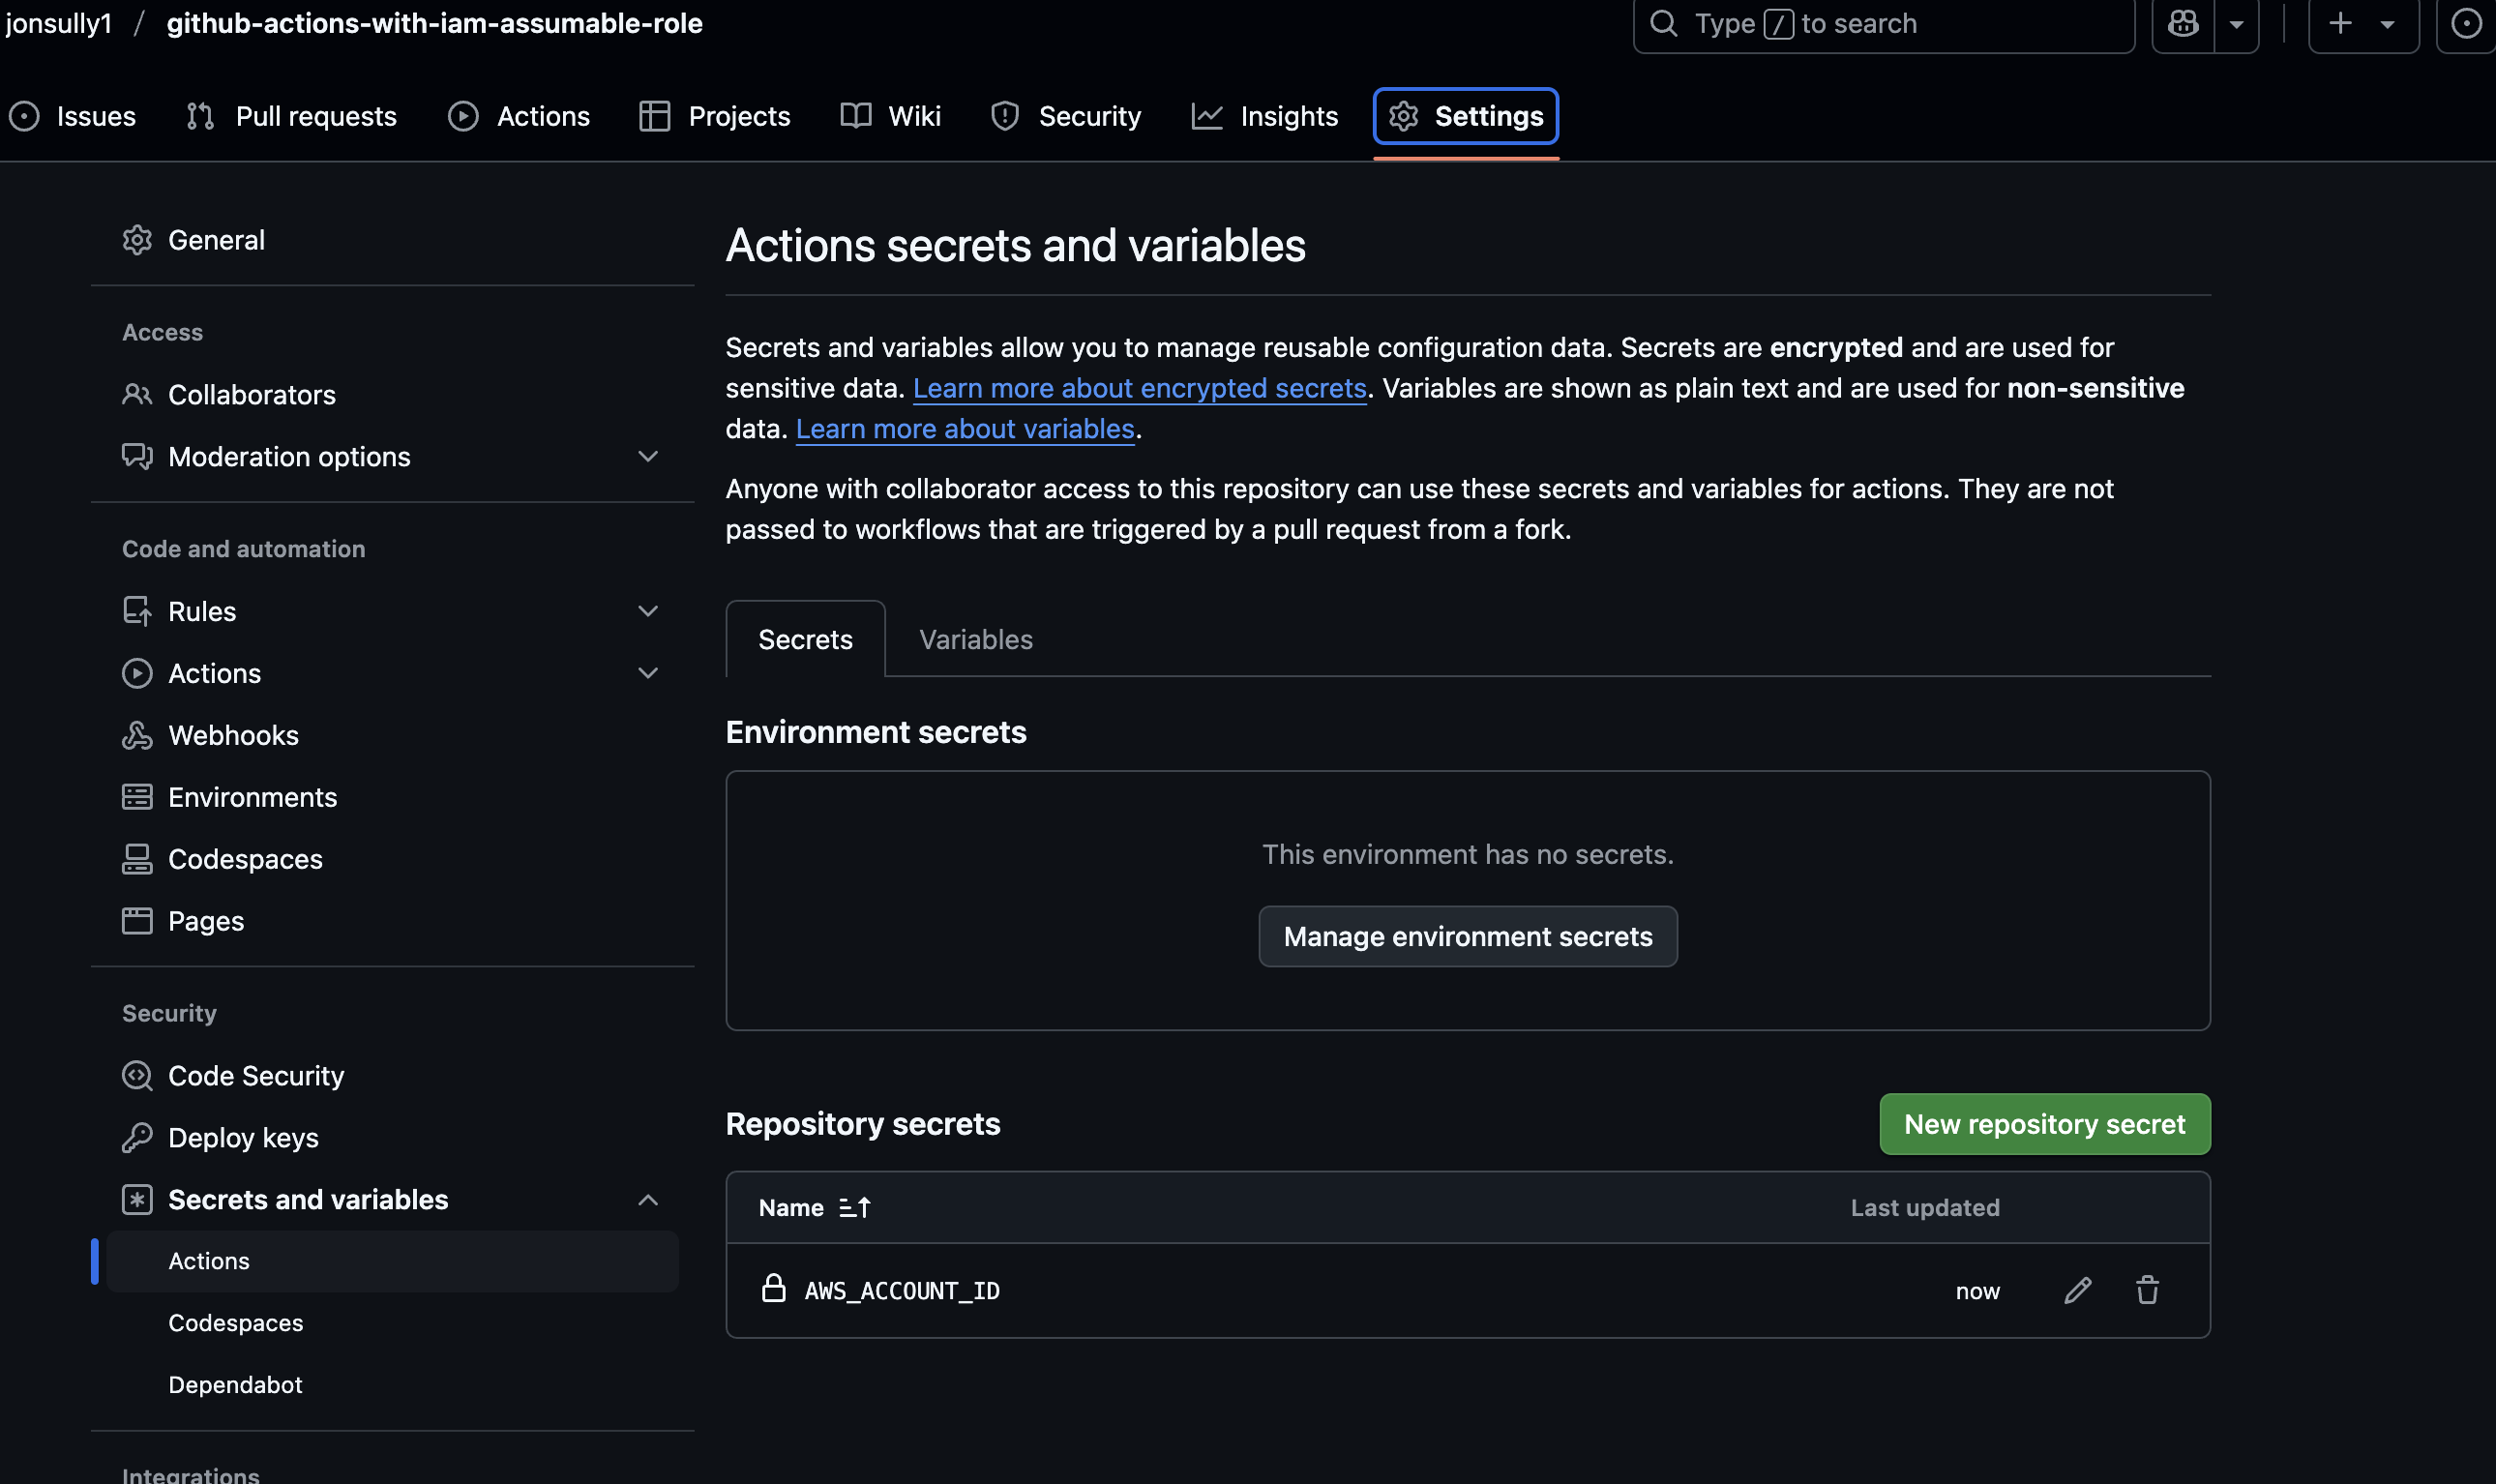
Task: Open the Wiki book icon
Action: click(856, 116)
